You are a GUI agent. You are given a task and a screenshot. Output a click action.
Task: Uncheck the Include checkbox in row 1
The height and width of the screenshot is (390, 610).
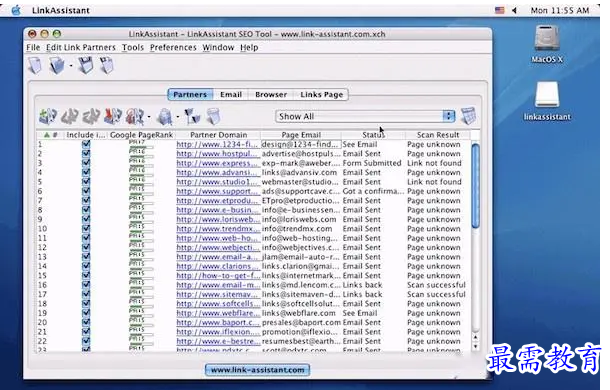pyautogui.click(x=86, y=144)
